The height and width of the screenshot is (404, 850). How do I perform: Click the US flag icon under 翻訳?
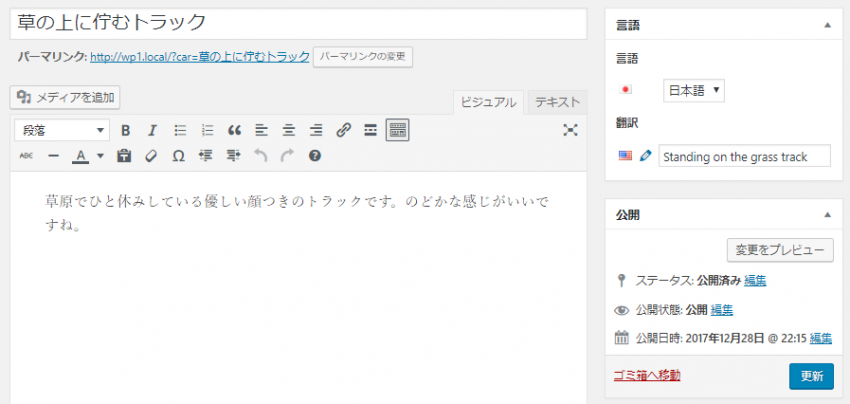(625, 156)
